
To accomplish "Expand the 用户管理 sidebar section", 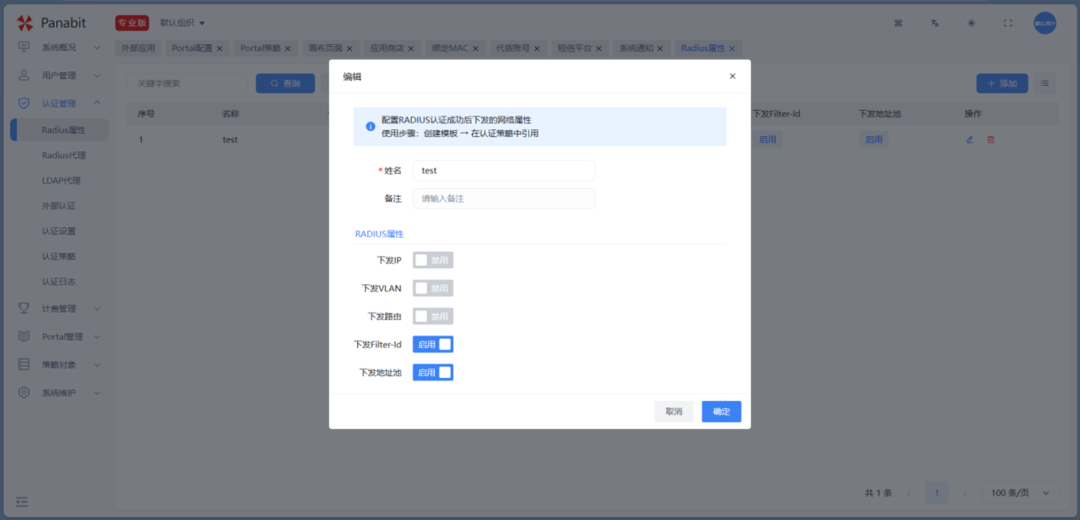I will click(x=97, y=76).
